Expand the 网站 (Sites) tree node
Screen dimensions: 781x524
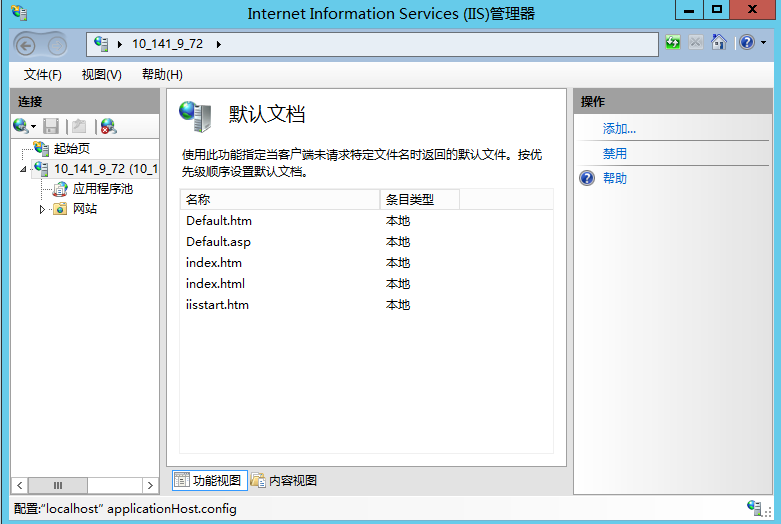[43, 209]
